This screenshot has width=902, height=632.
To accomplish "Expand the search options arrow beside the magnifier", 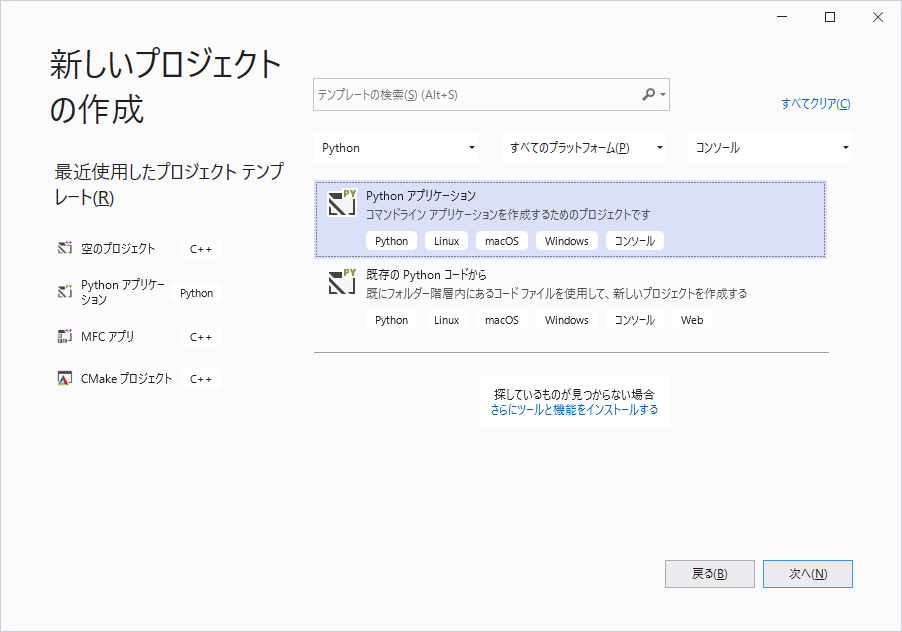I will coord(663,95).
